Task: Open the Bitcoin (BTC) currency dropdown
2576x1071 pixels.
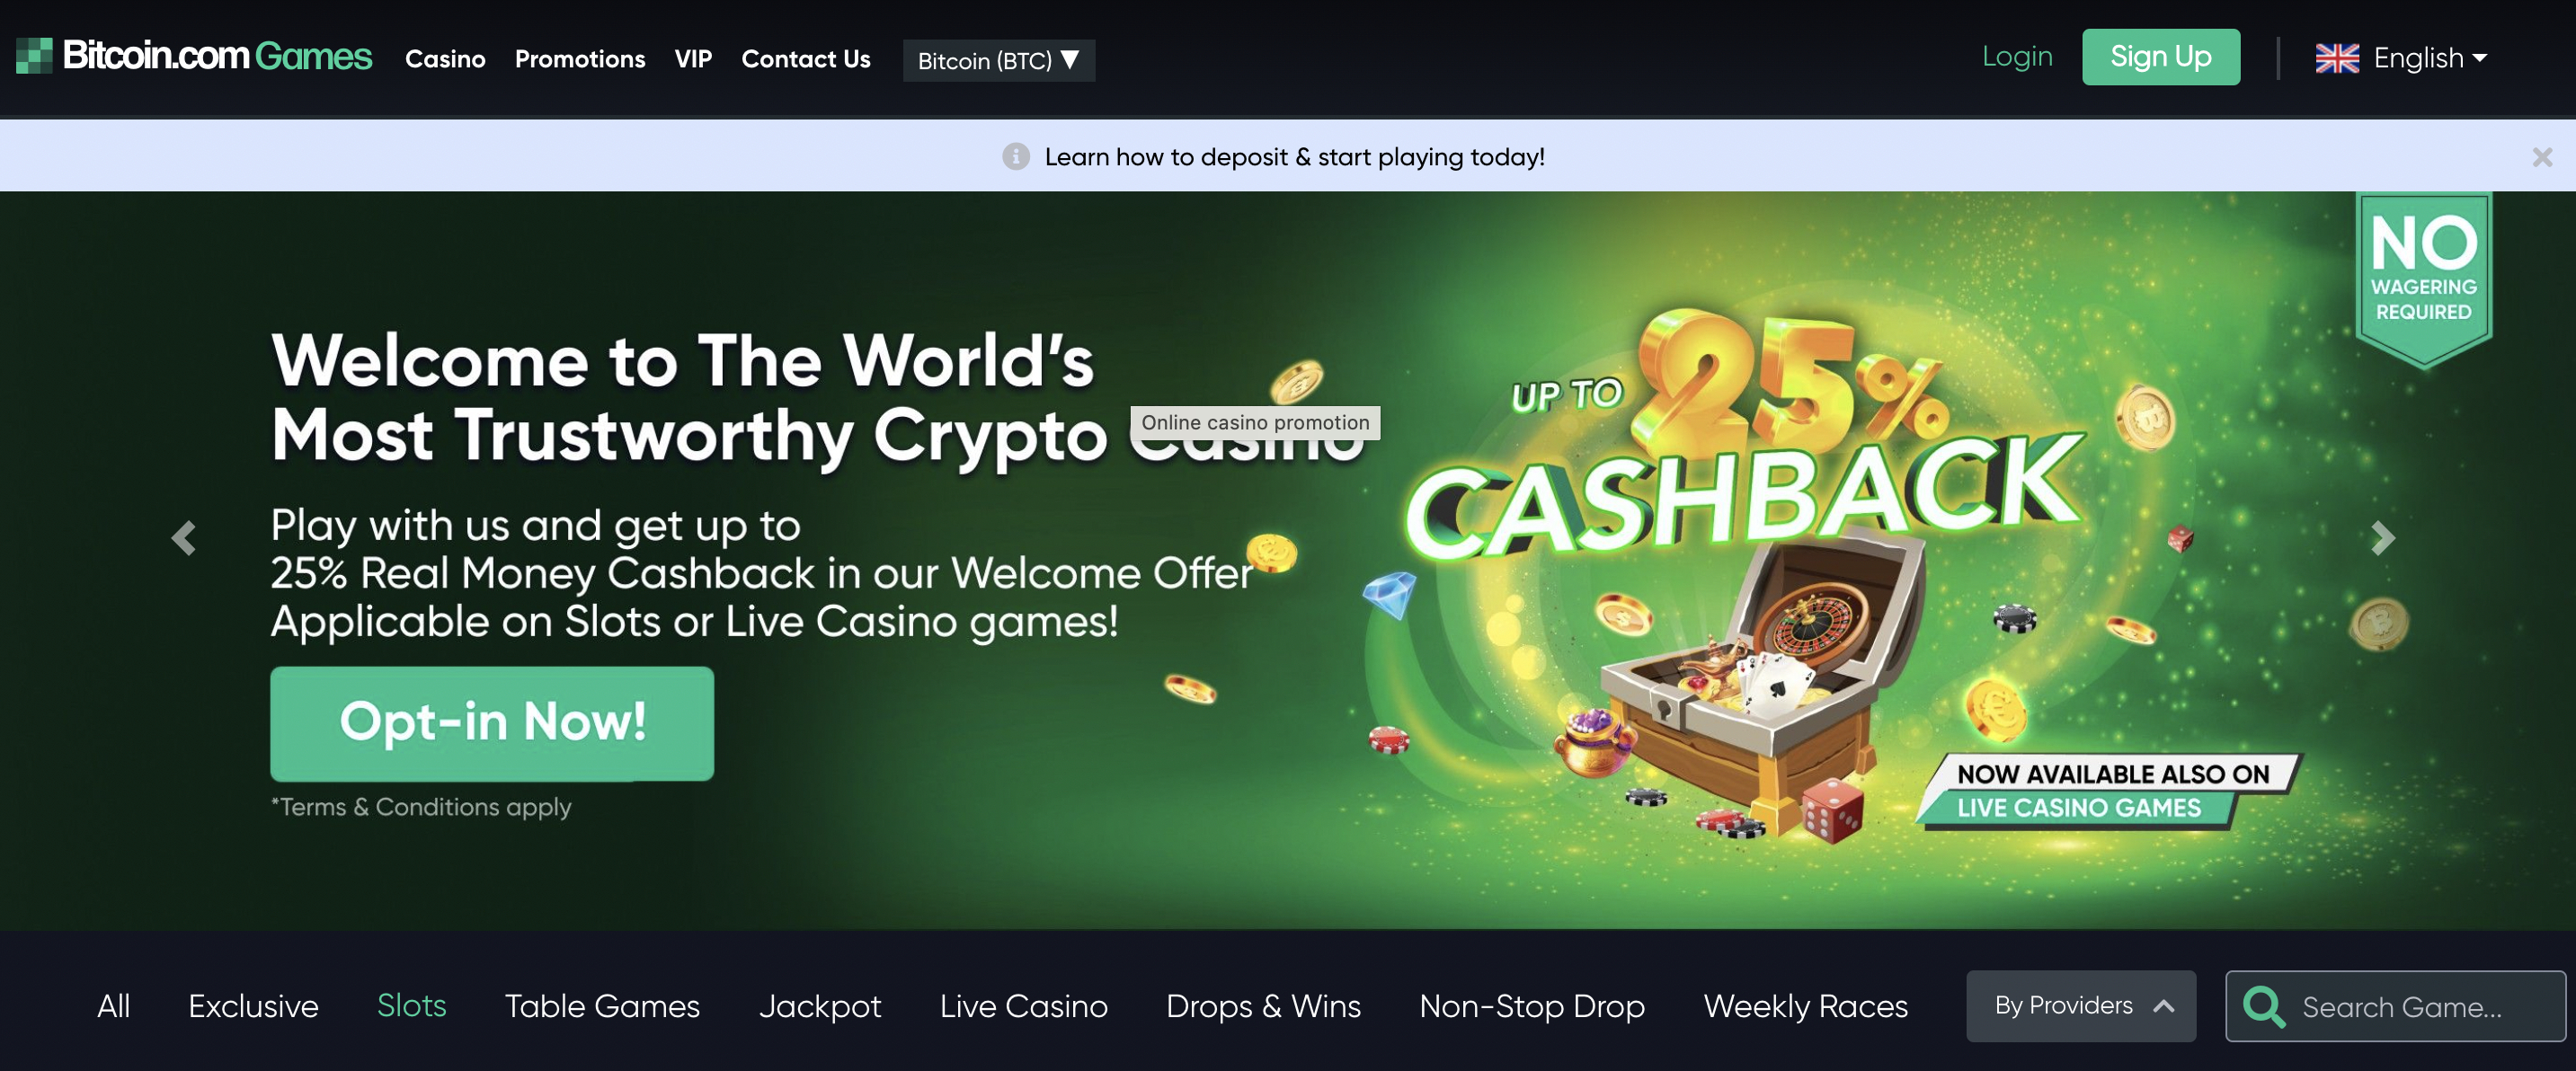Action: pyautogui.click(x=998, y=60)
